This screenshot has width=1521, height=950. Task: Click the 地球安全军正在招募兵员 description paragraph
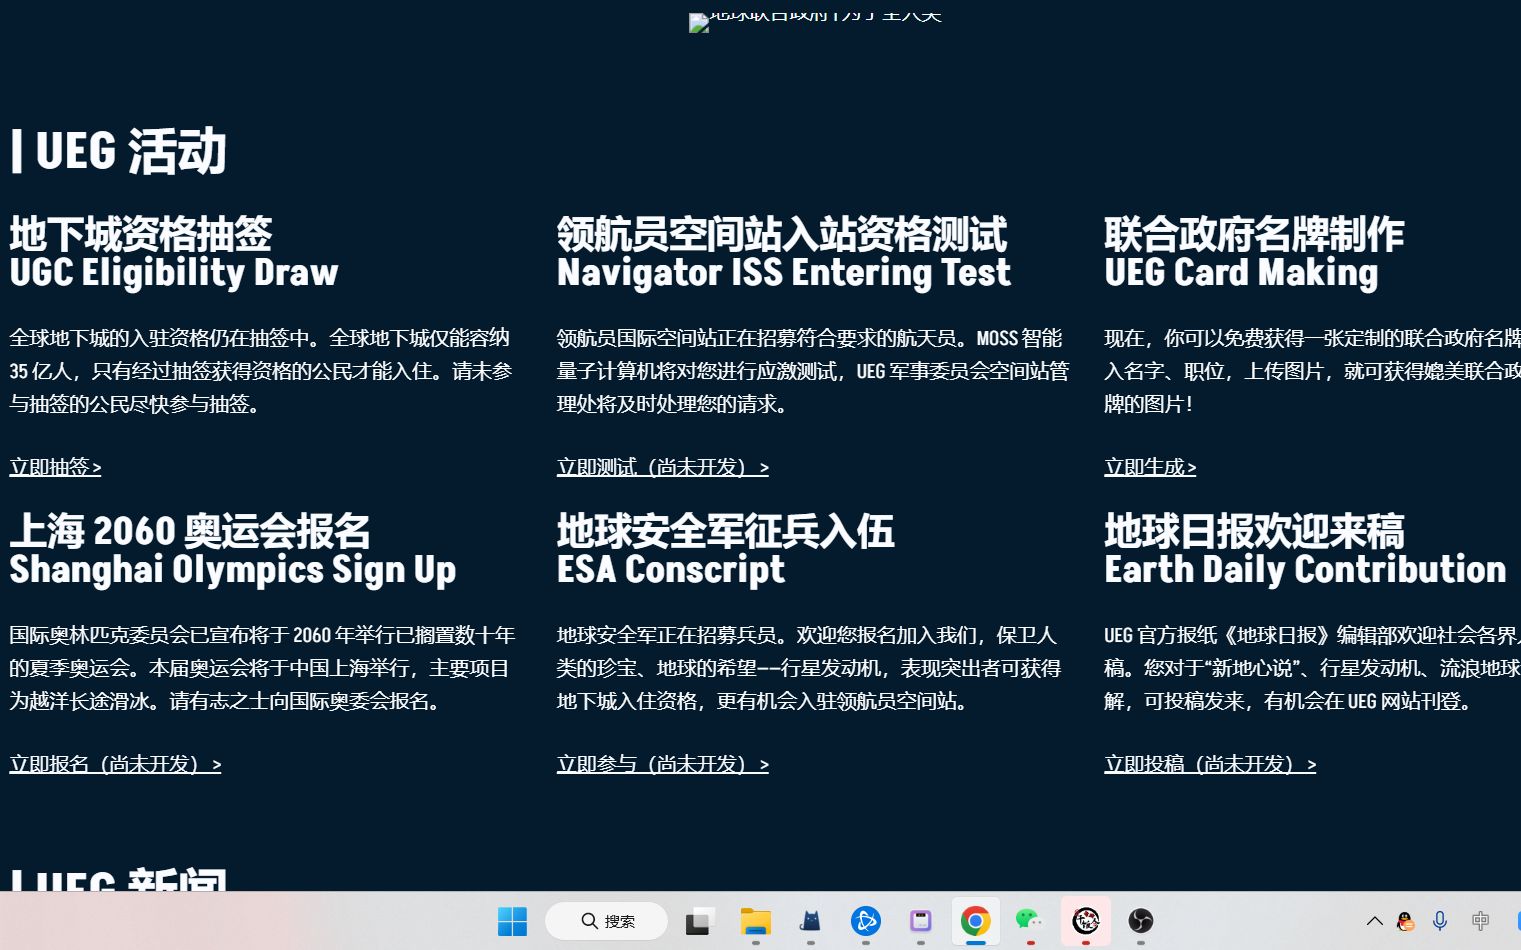809,668
